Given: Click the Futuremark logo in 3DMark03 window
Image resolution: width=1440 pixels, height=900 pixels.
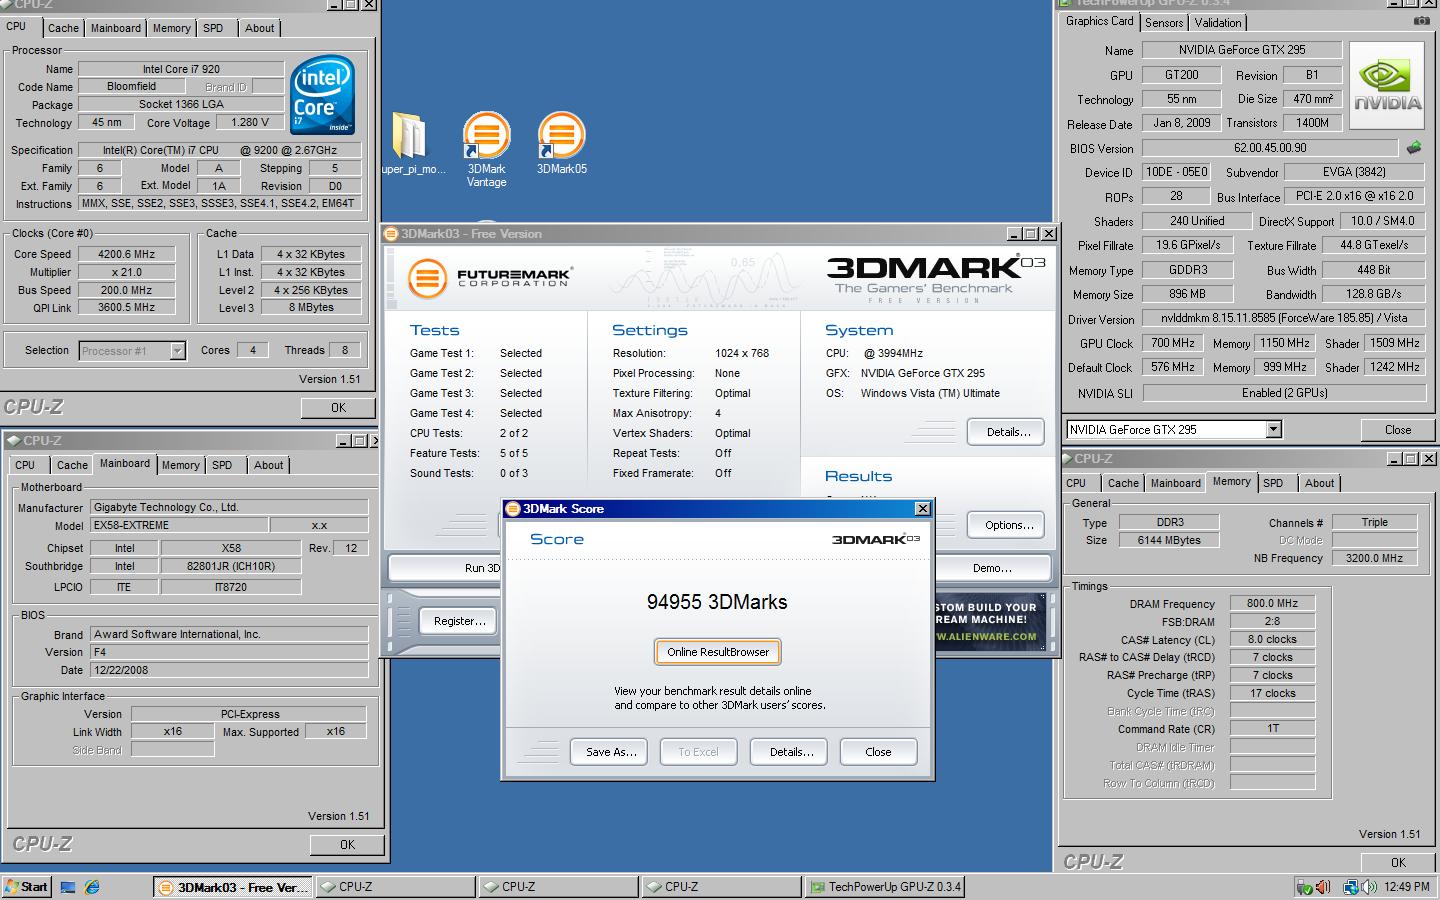Looking at the screenshot, I should coord(488,277).
